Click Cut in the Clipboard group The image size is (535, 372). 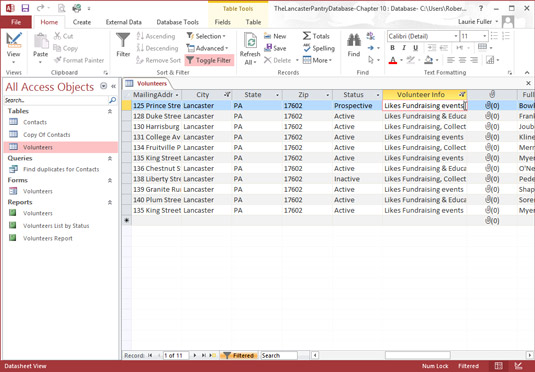[x=63, y=36]
